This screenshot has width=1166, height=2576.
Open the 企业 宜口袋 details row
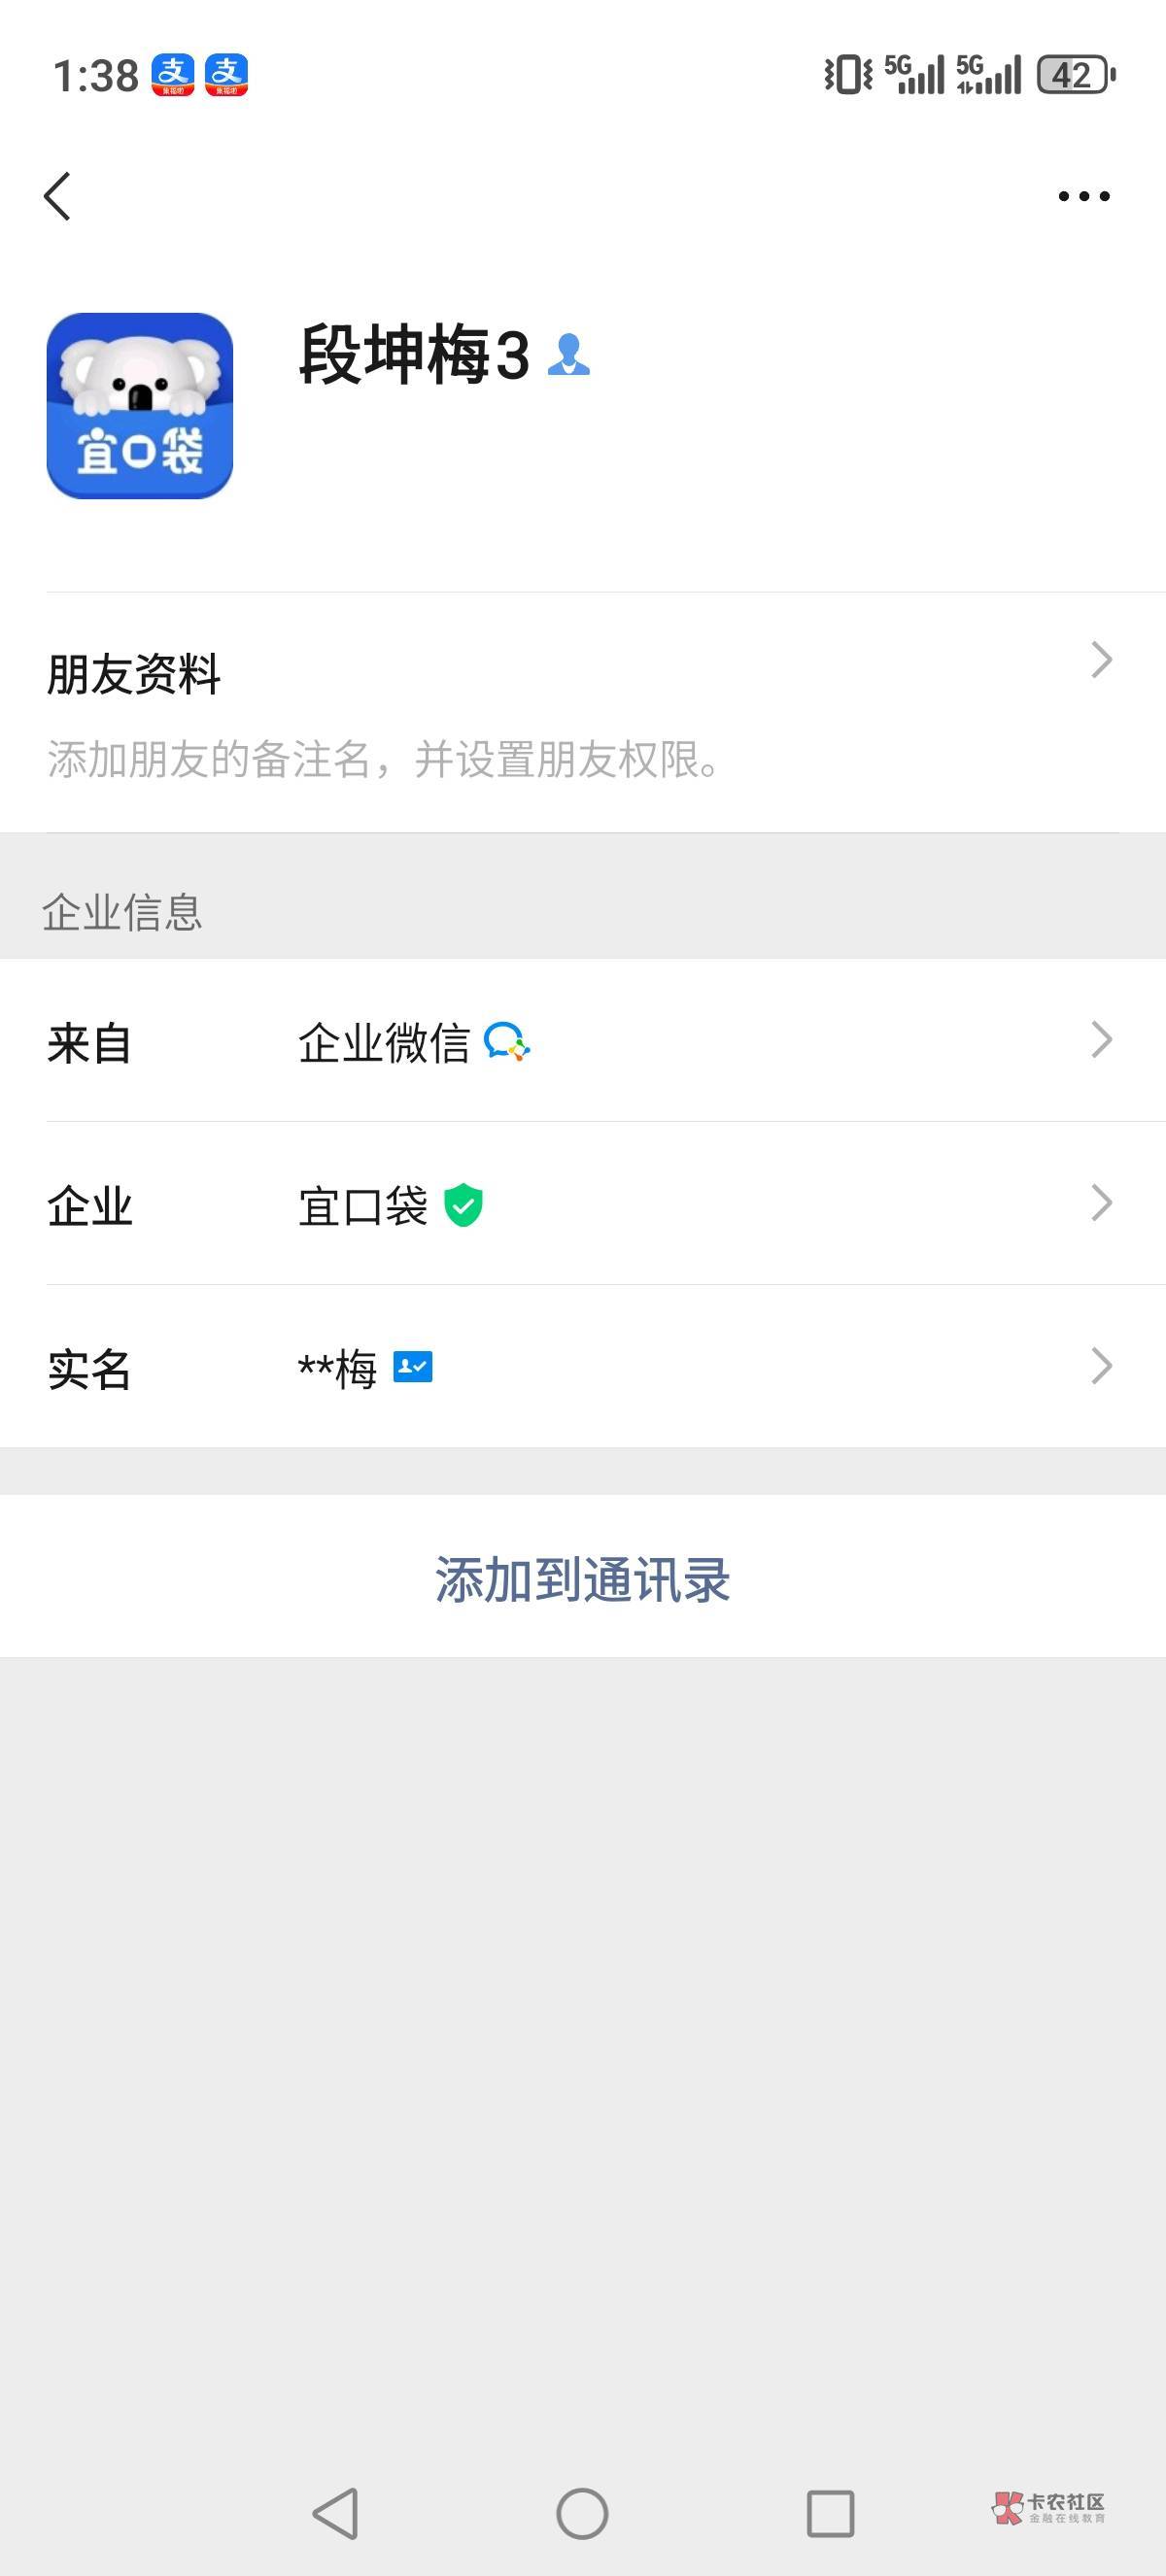point(362,1206)
